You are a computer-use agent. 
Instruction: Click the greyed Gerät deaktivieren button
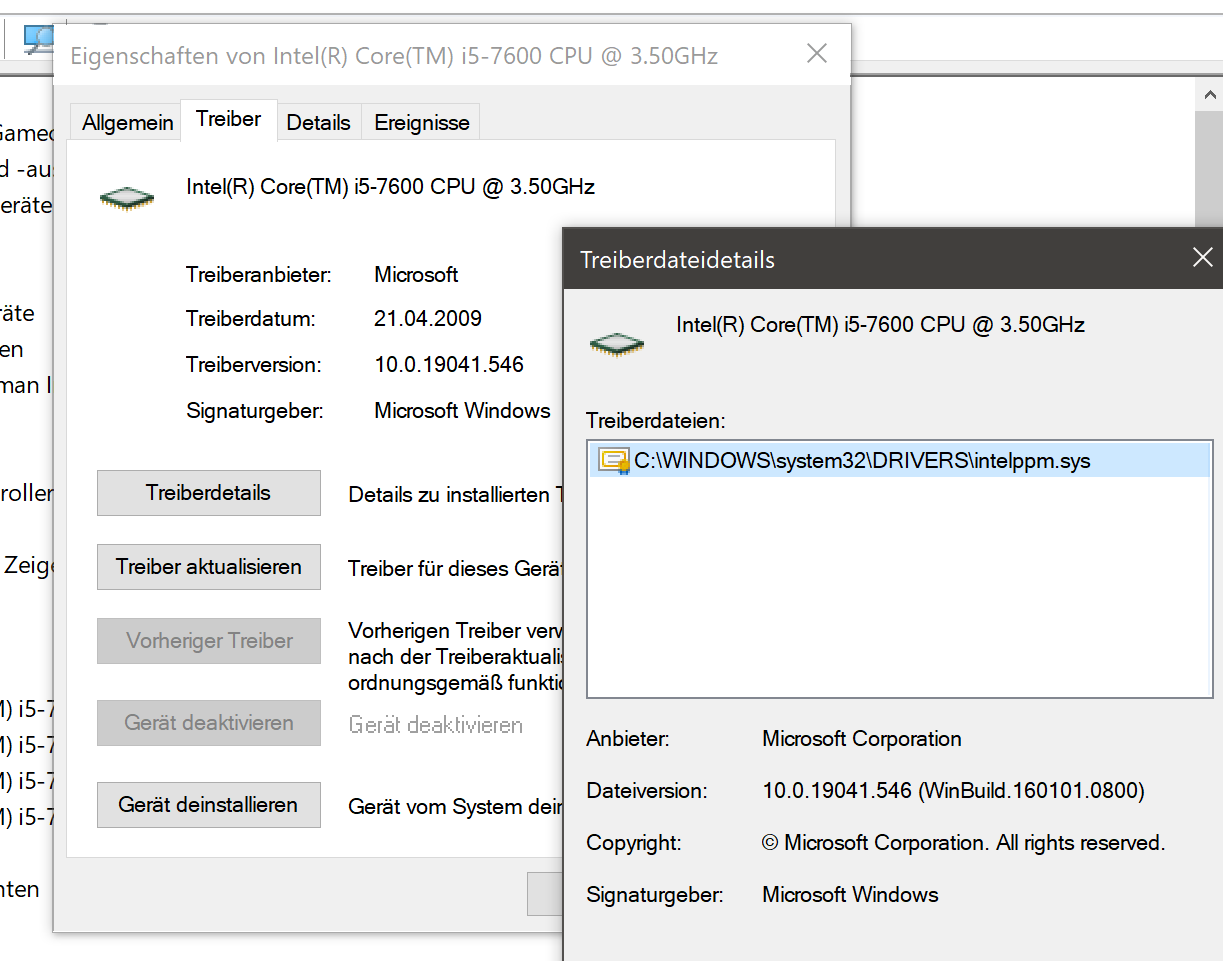tap(209, 723)
